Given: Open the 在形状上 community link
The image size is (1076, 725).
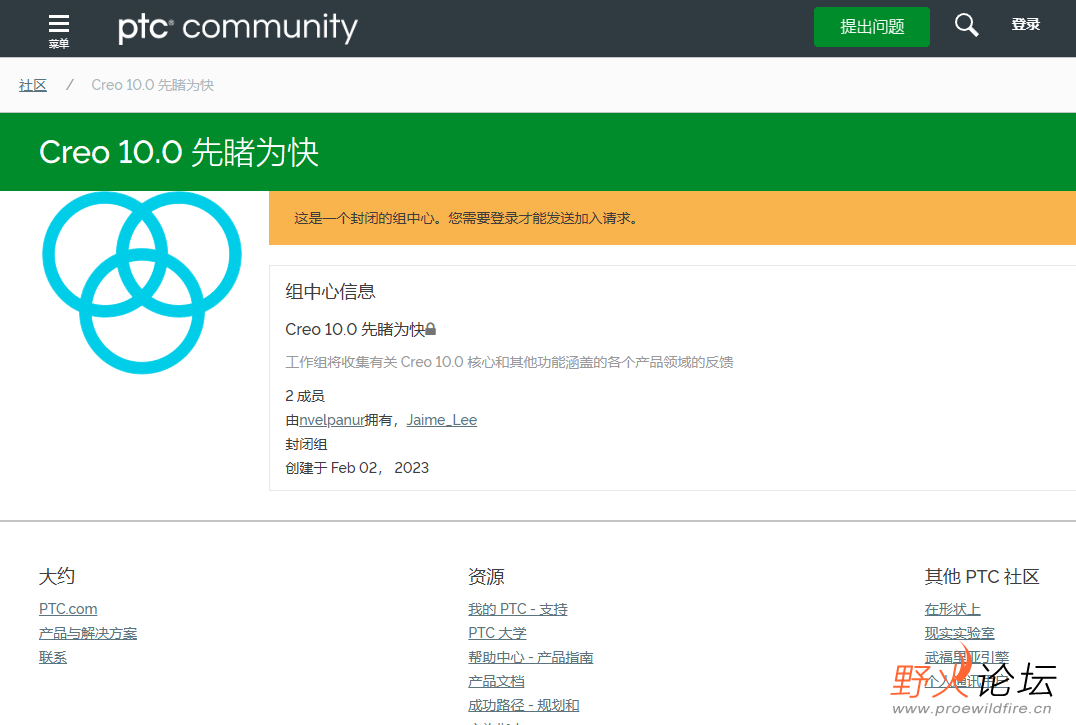Looking at the screenshot, I should tap(952, 609).
